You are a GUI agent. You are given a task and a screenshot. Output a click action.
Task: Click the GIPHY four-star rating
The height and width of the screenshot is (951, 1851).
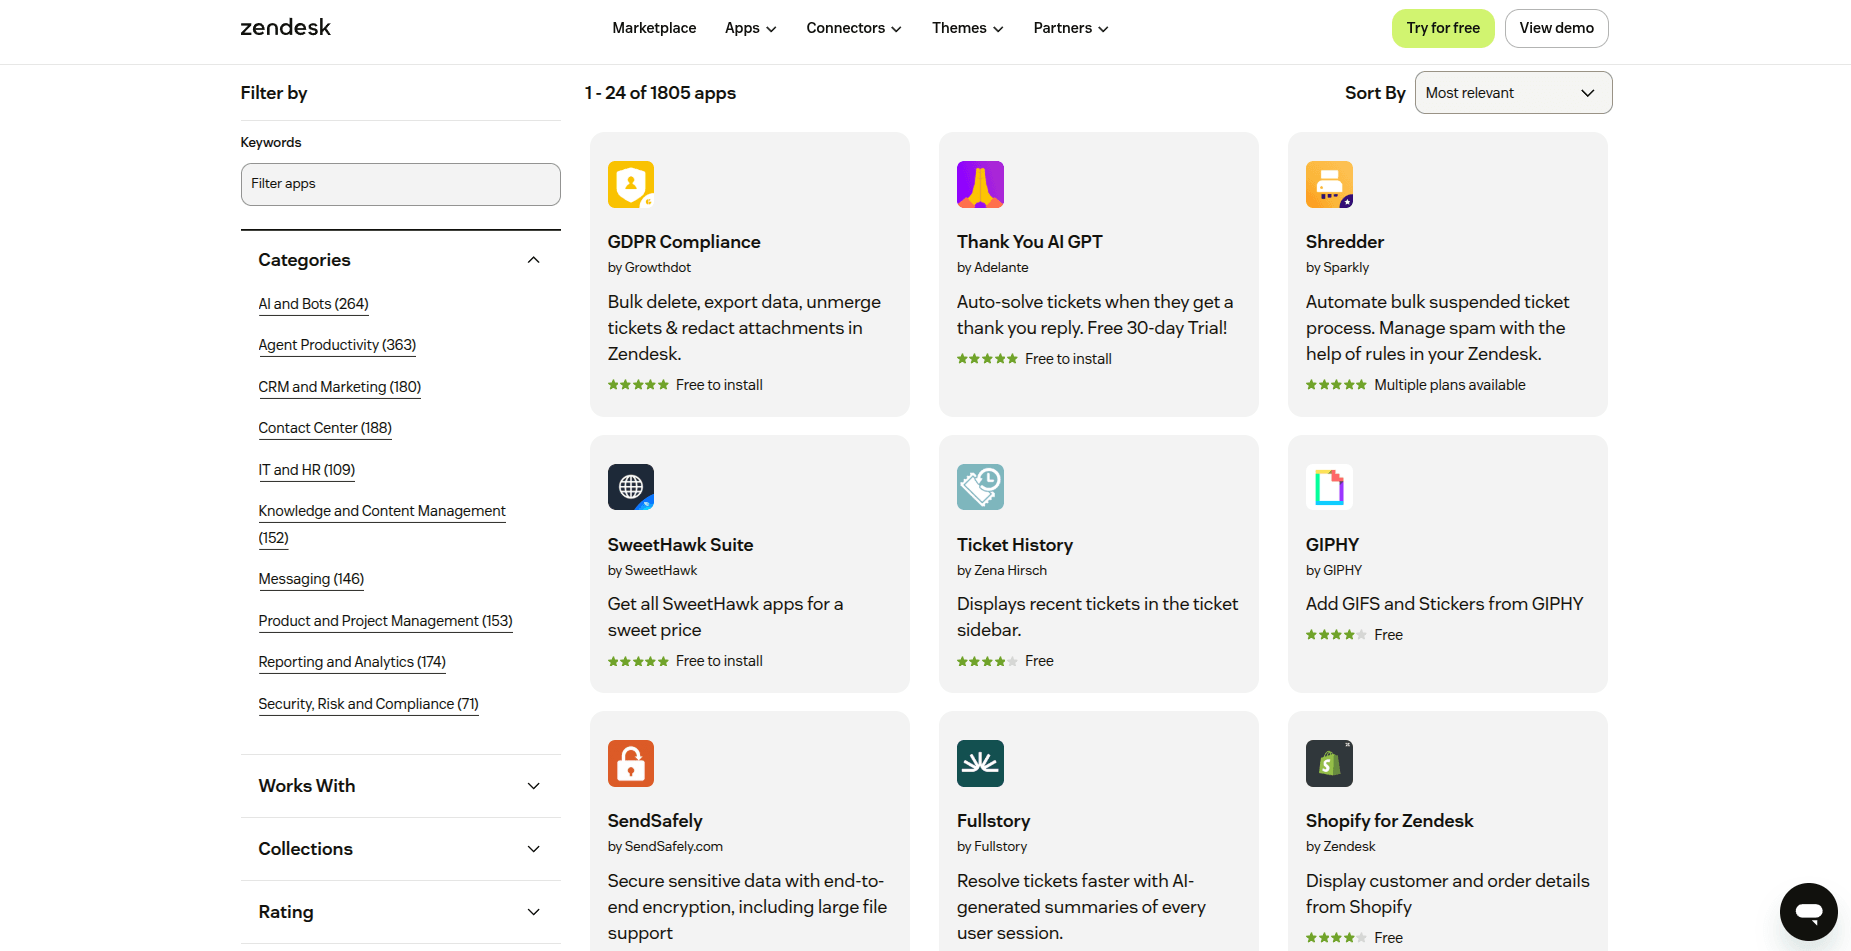coord(1336,635)
